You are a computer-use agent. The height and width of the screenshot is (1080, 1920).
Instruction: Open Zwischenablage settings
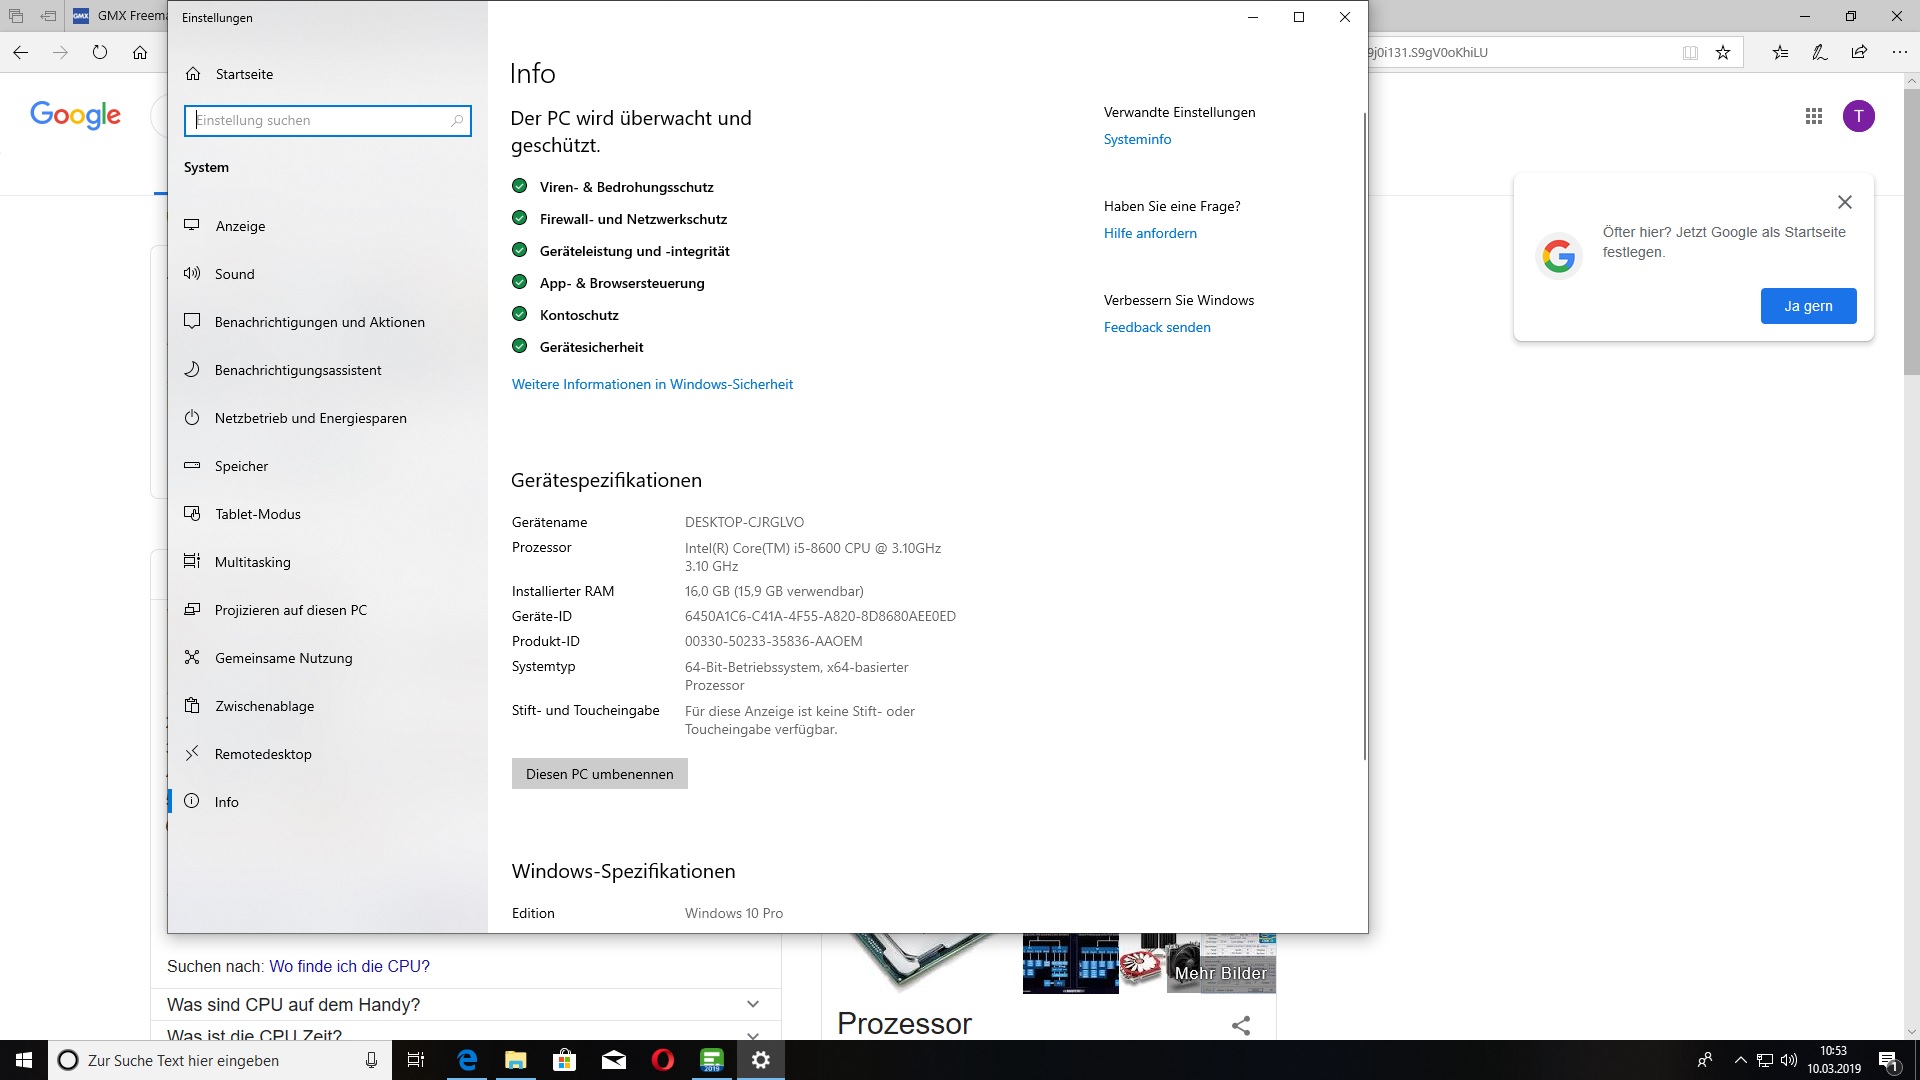tap(264, 706)
